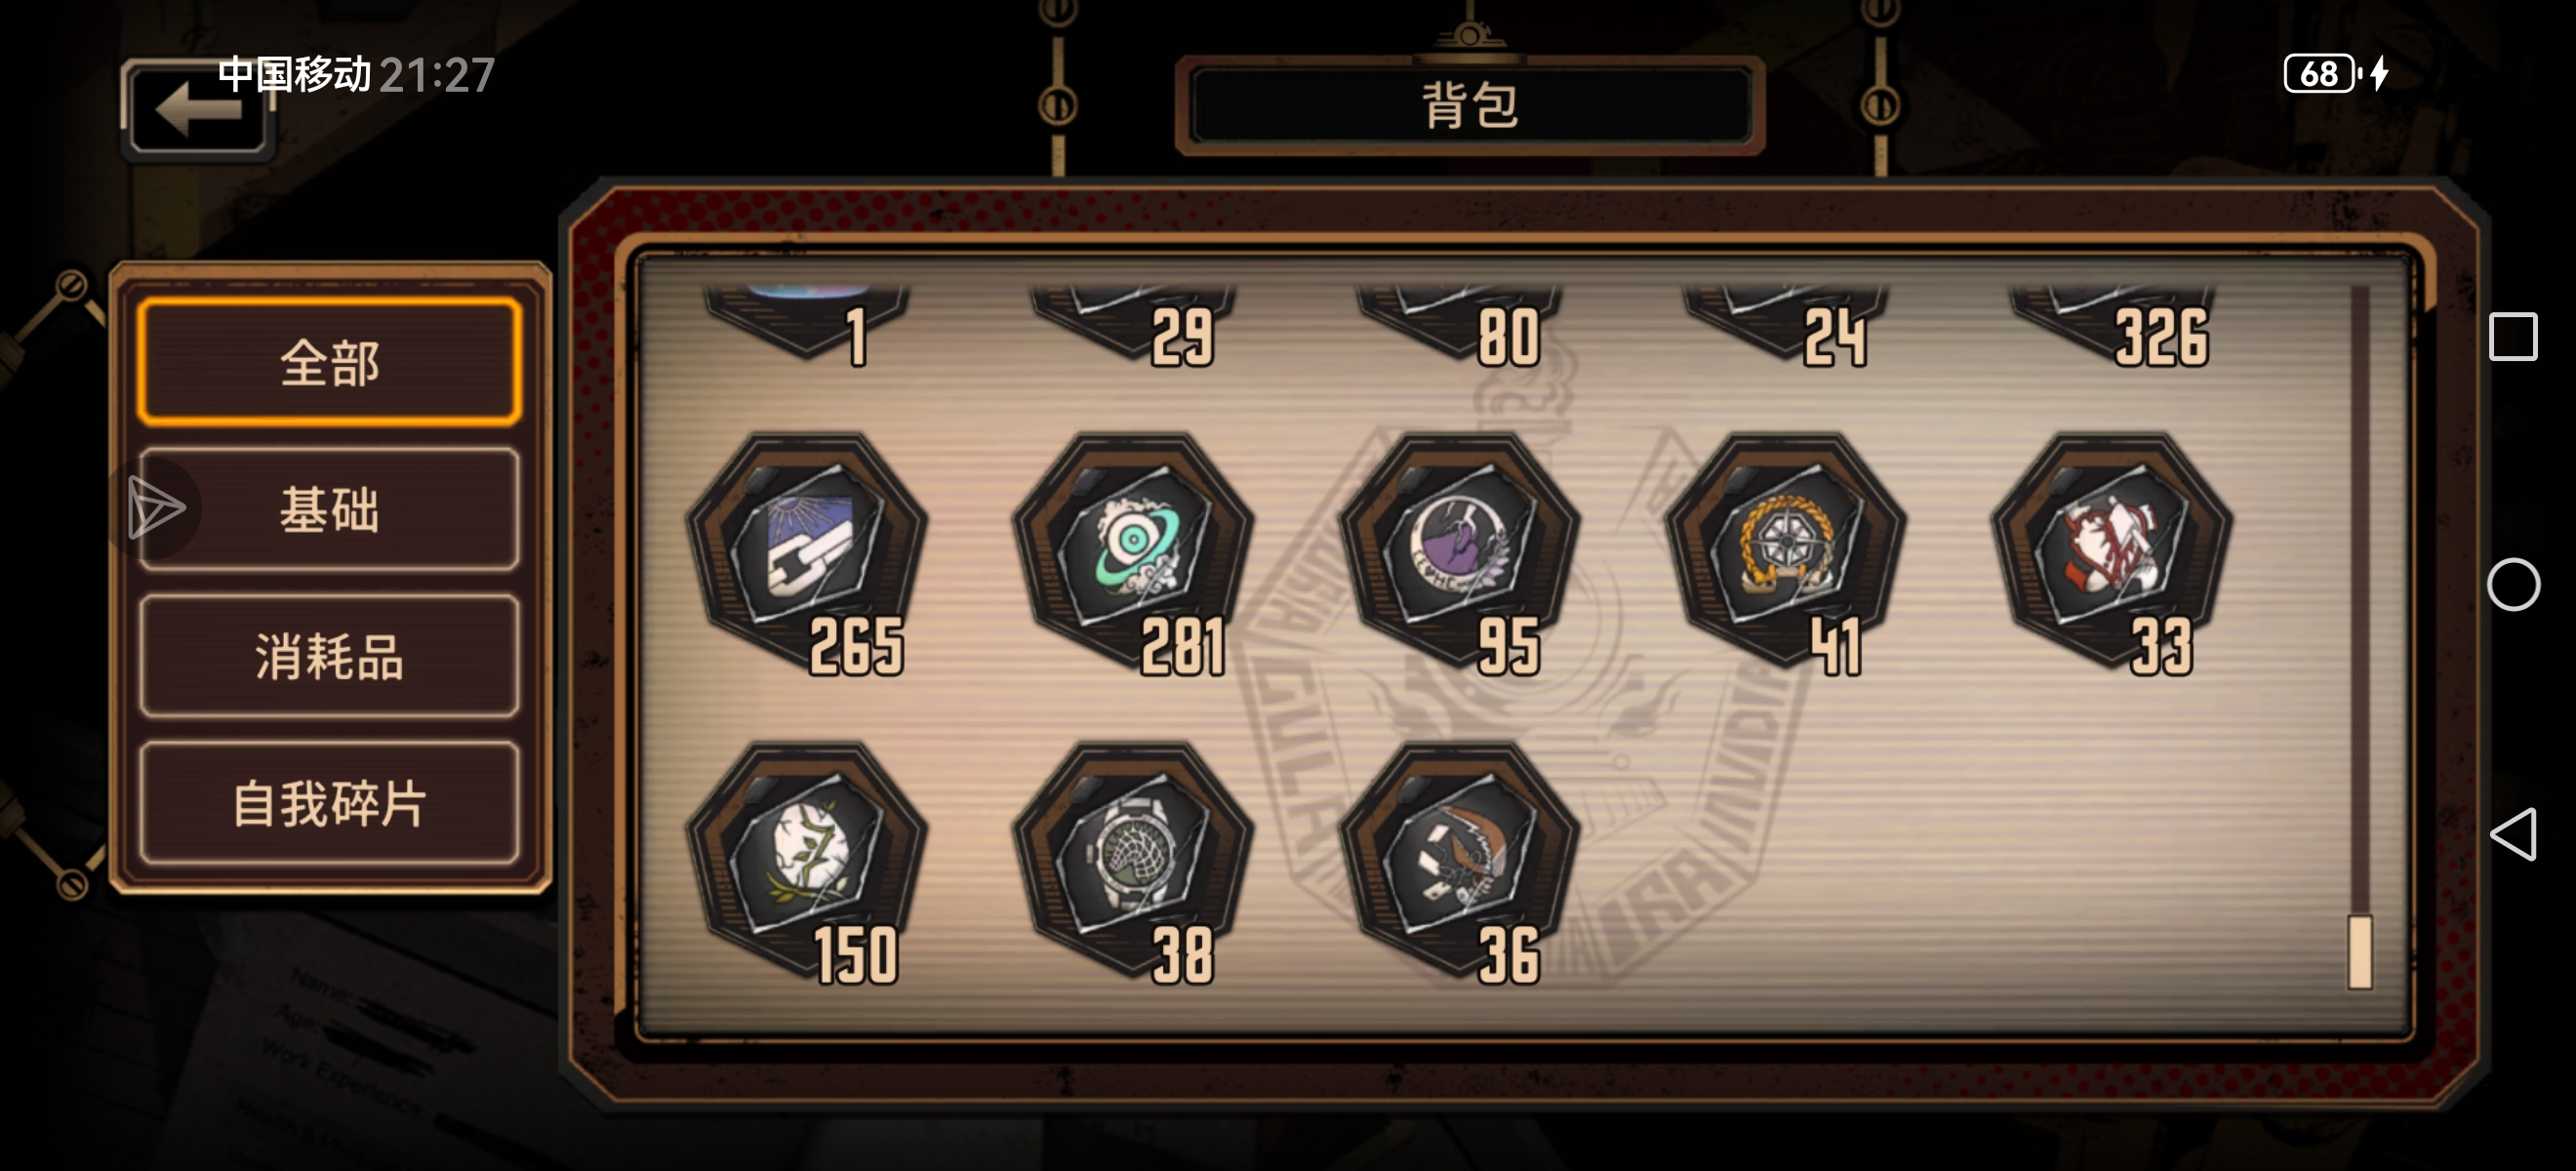Tap the Android back triangle button
Image resolution: width=2576 pixels, height=1171 pixels.
[x=2513, y=833]
